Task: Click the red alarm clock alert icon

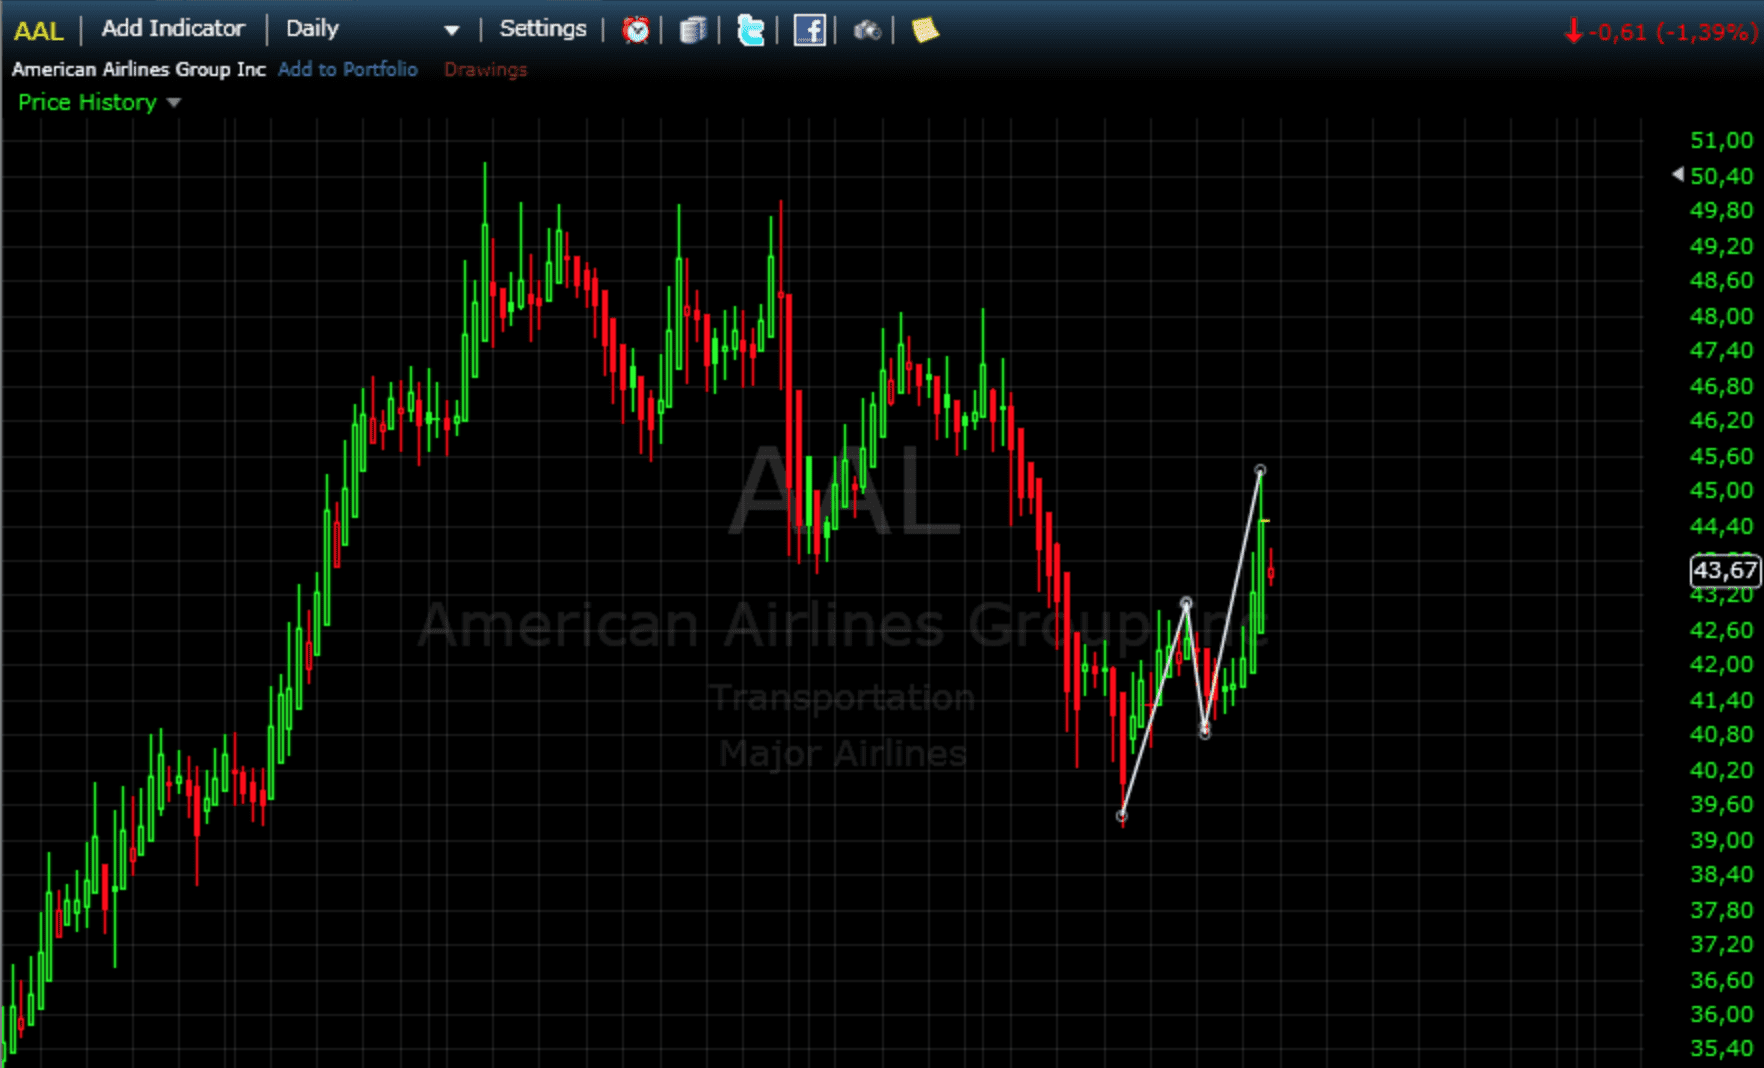Action: [635, 30]
